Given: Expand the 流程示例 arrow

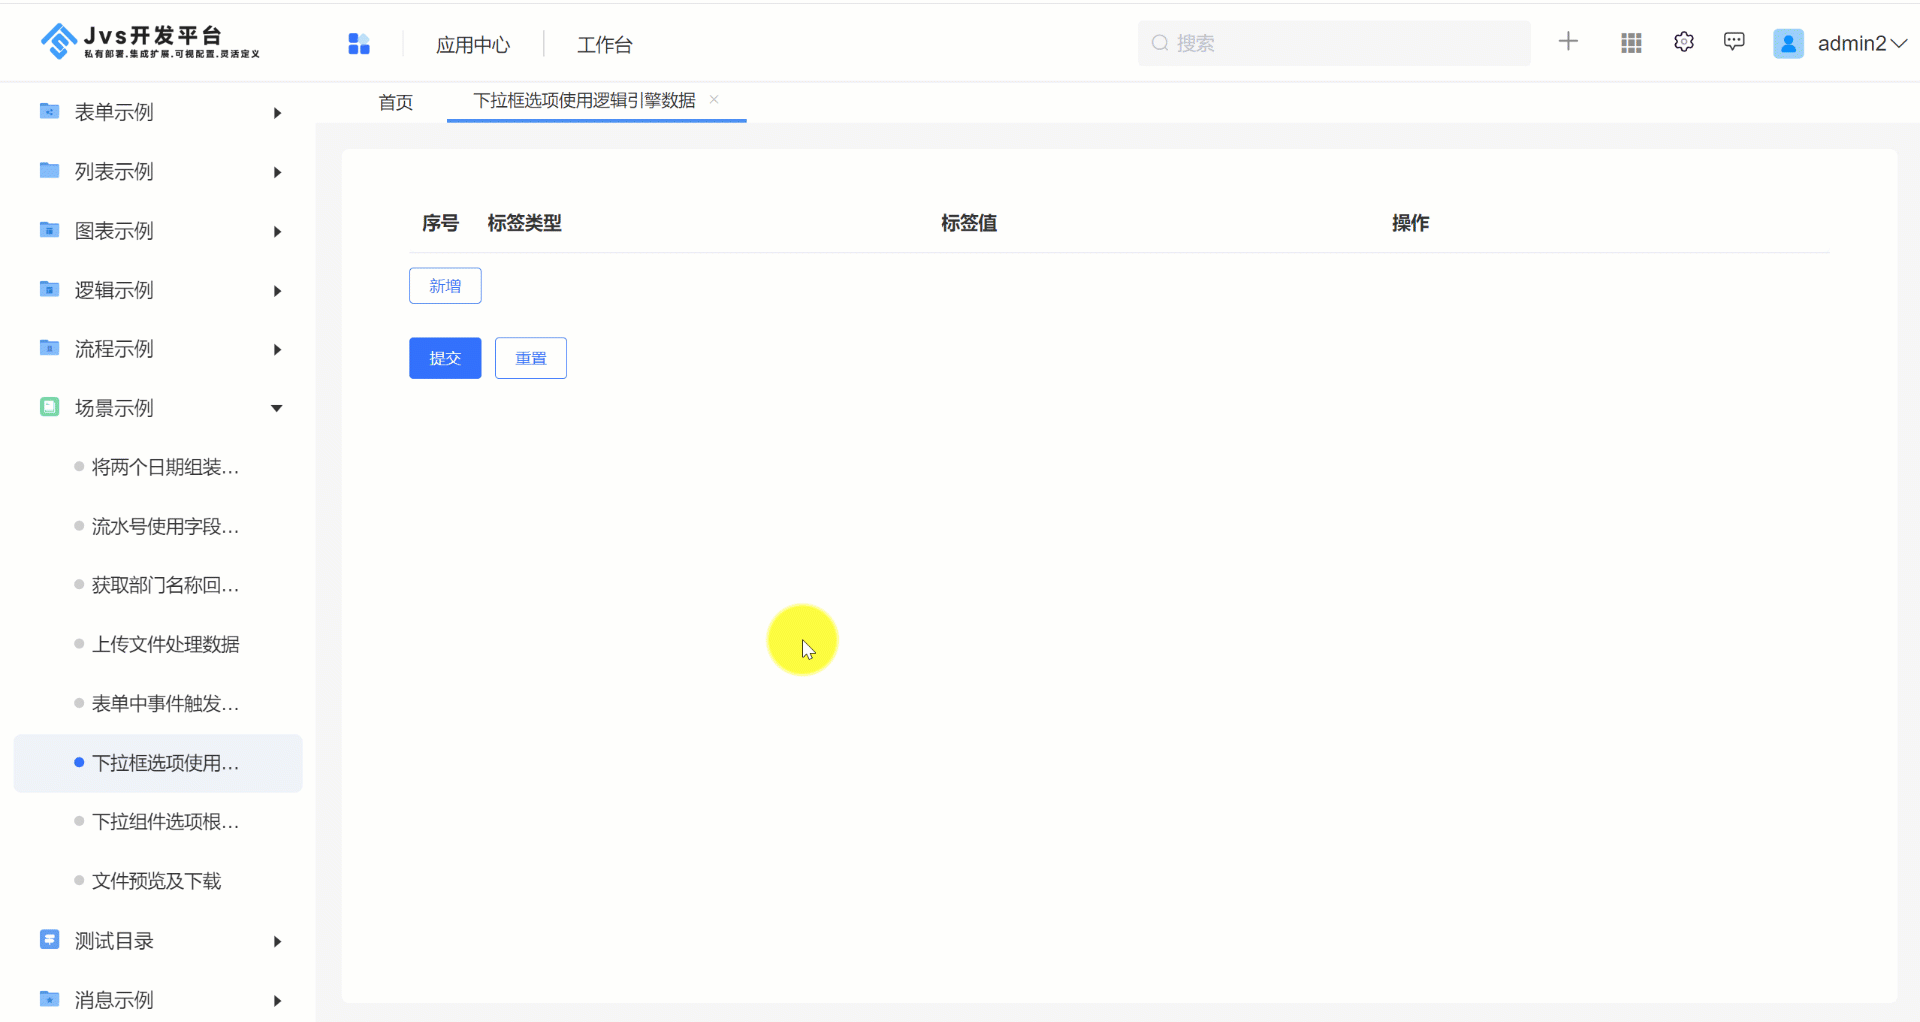Looking at the screenshot, I should click(x=277, y=350).
